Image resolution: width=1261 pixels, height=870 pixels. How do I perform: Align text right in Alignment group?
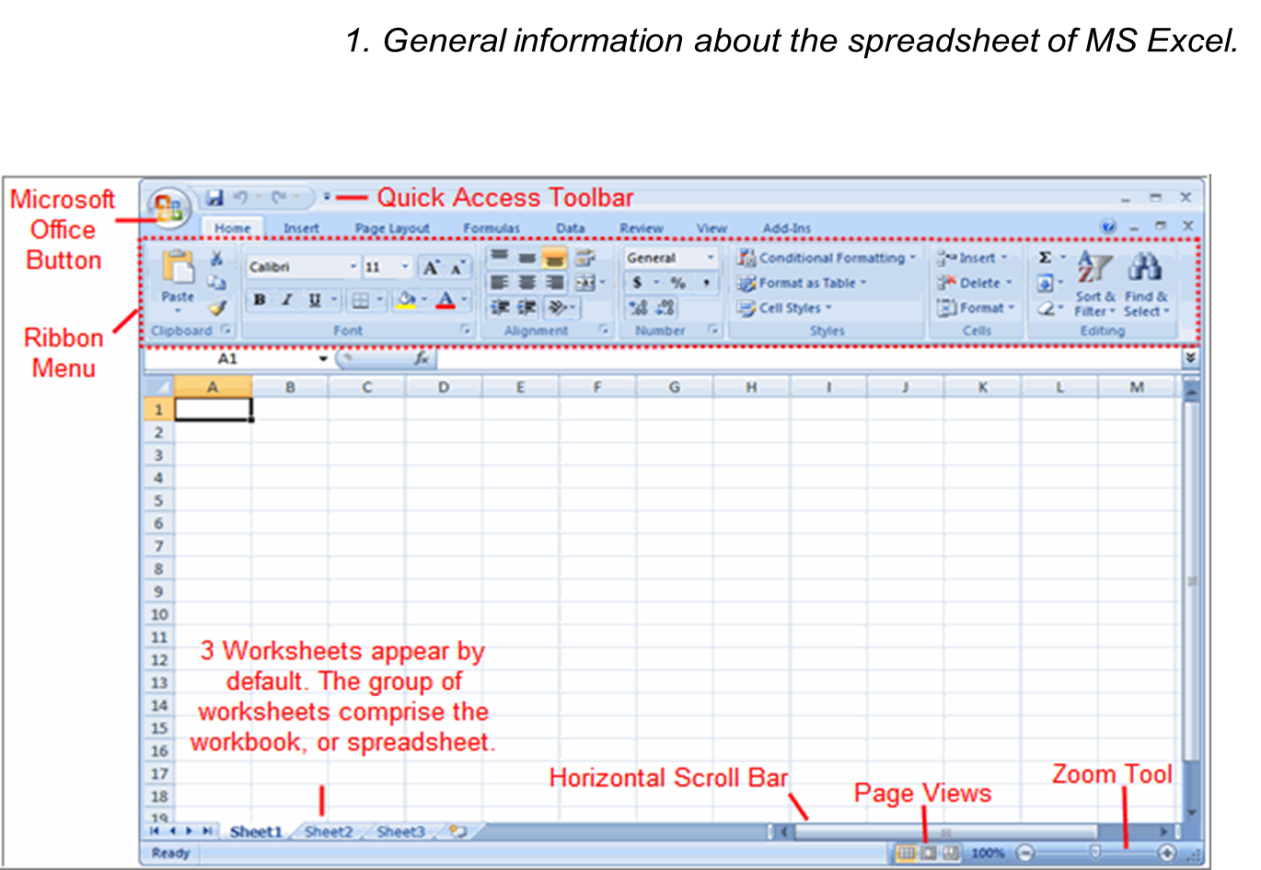tap(553, 284)
